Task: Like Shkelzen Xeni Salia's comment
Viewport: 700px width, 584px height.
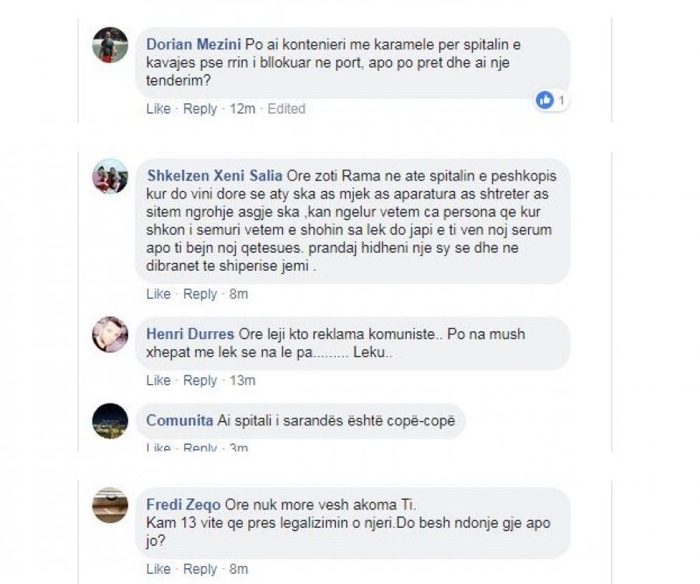Action: click(x=158, y=294)
